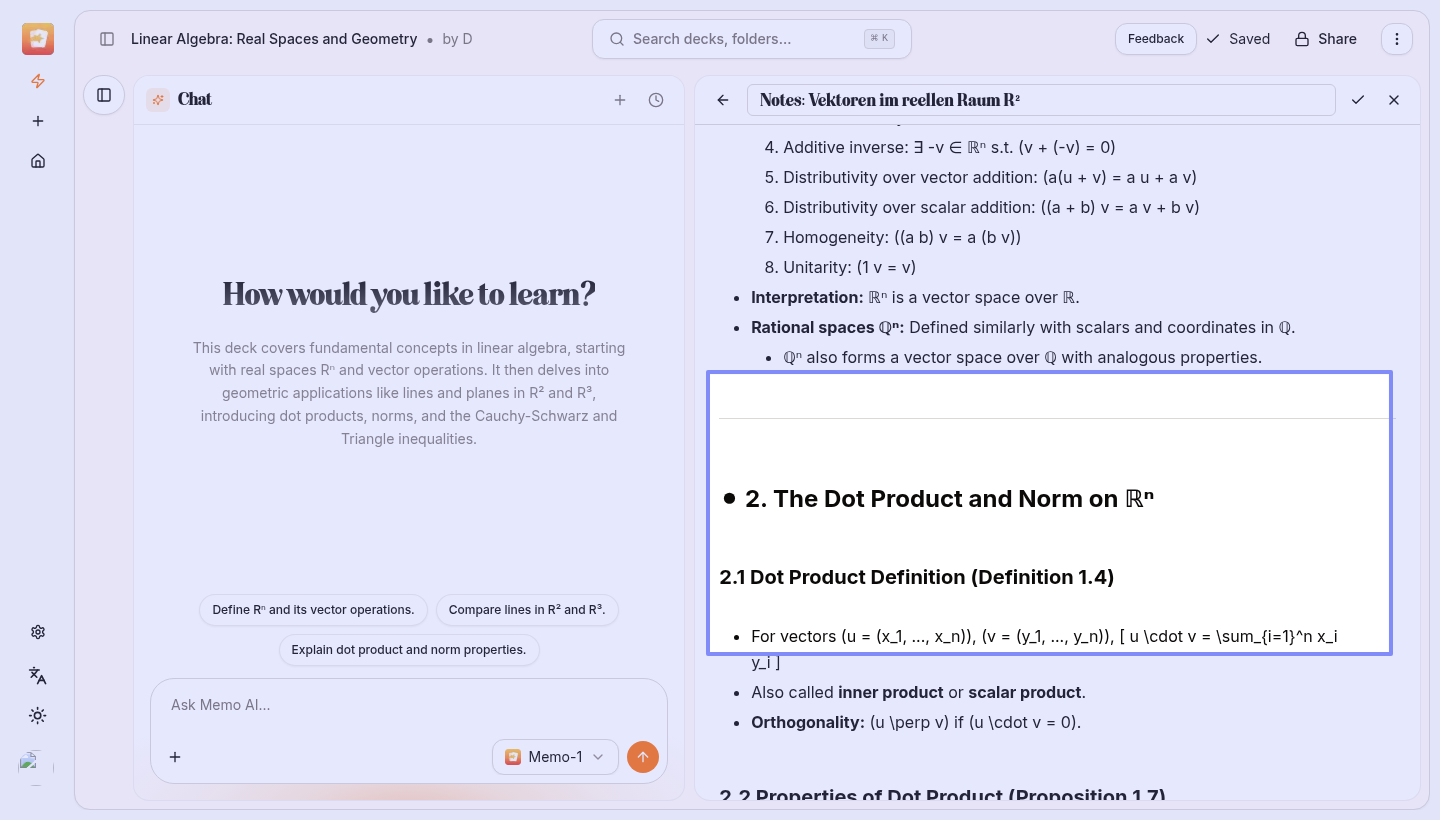Click the Feedback button
This screenshot has height=820, width=1440.
(1155, 39)
